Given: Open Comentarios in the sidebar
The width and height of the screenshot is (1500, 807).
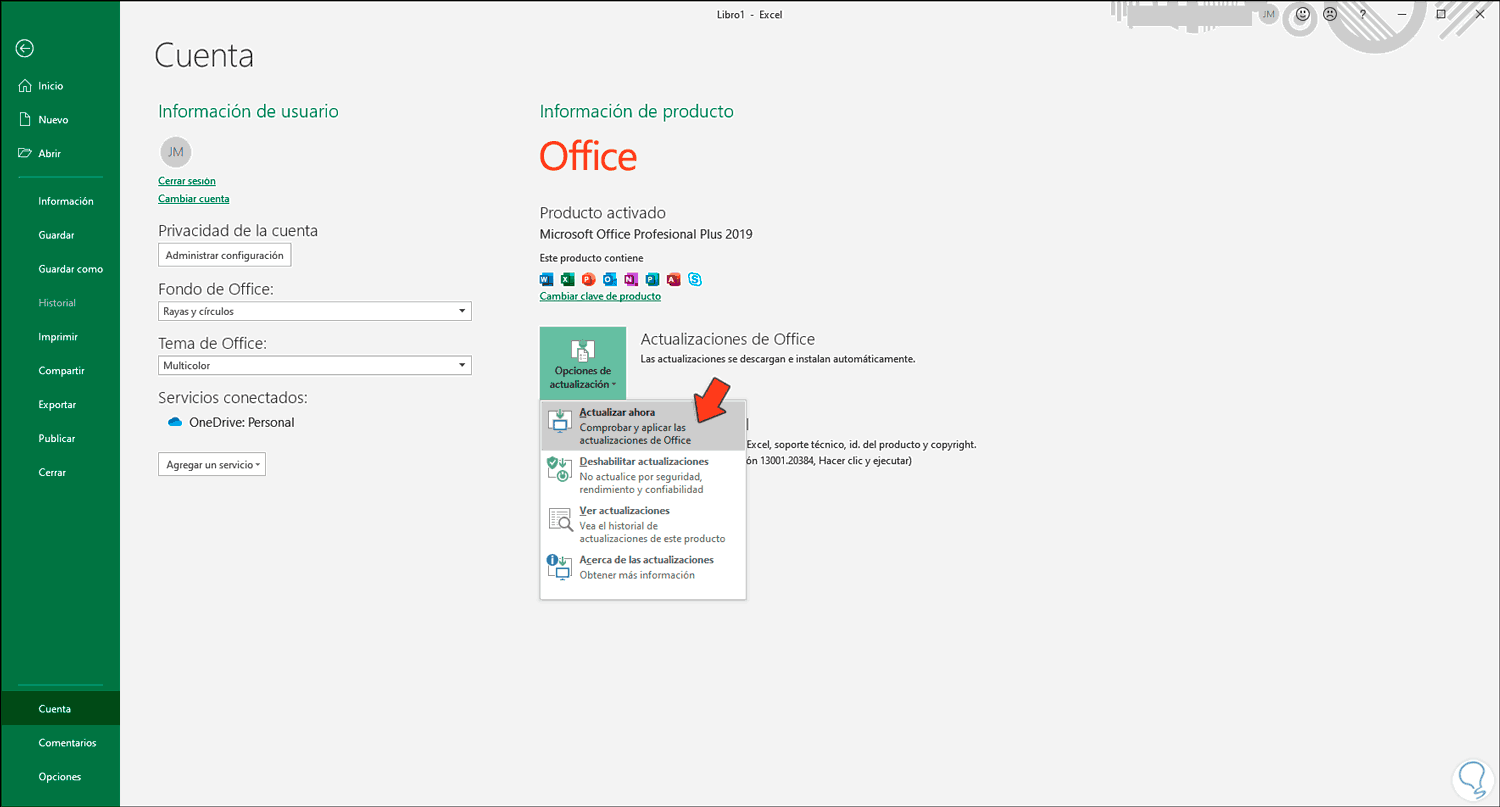Looking at the screenshot, I should [60, 743].
